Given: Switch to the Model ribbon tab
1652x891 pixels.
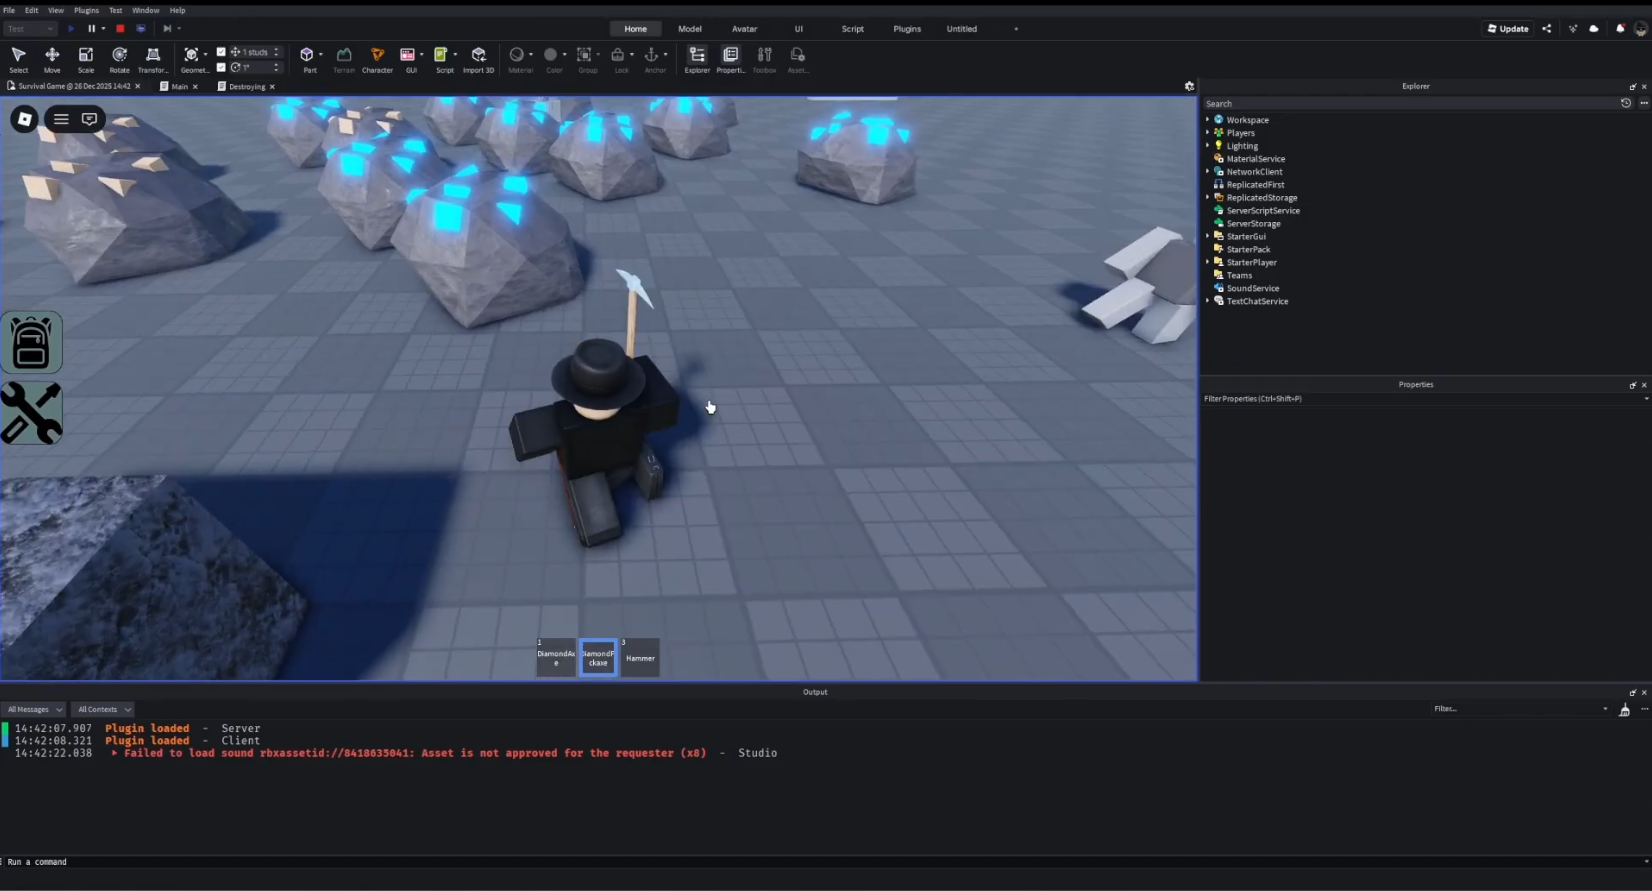Looking at the screenshot, I should point(689,29).
